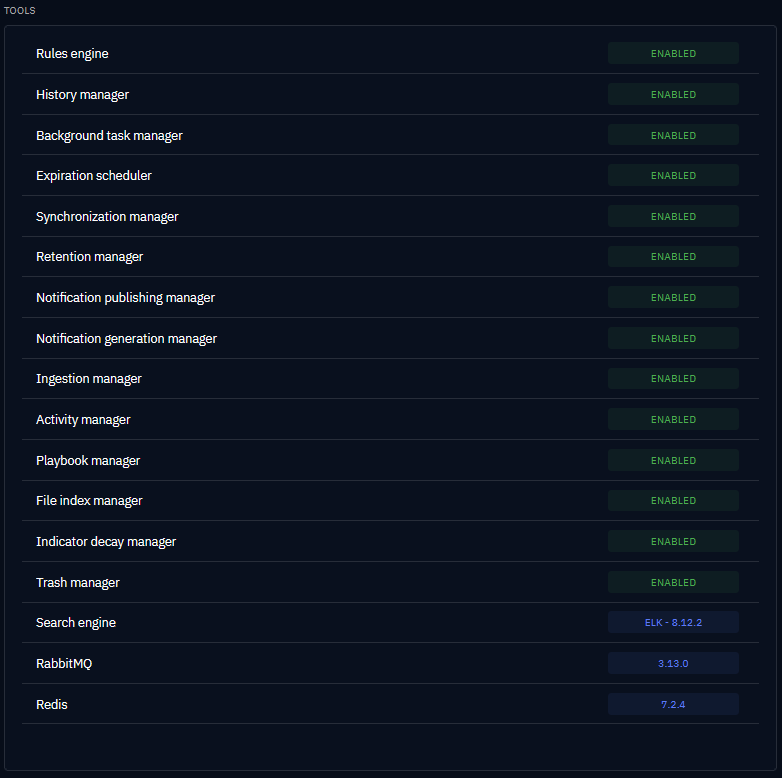Select the Background task manager row label

point(109,135)
